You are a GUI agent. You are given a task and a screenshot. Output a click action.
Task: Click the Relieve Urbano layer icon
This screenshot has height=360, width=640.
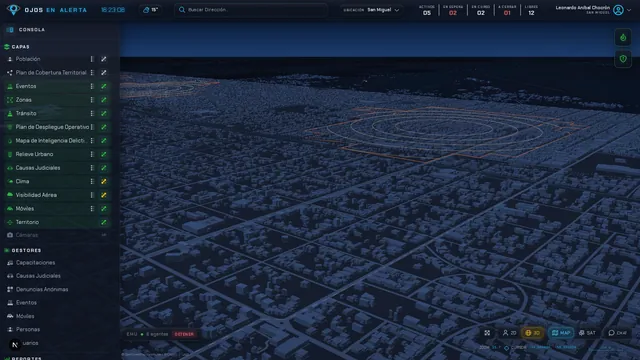click(x=10, y=154)
